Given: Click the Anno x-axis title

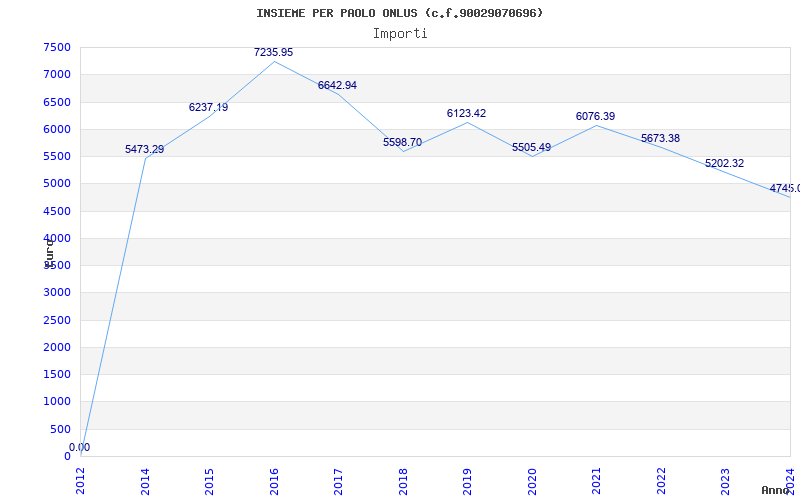Looking at the screenshot, I should (776, 490).
